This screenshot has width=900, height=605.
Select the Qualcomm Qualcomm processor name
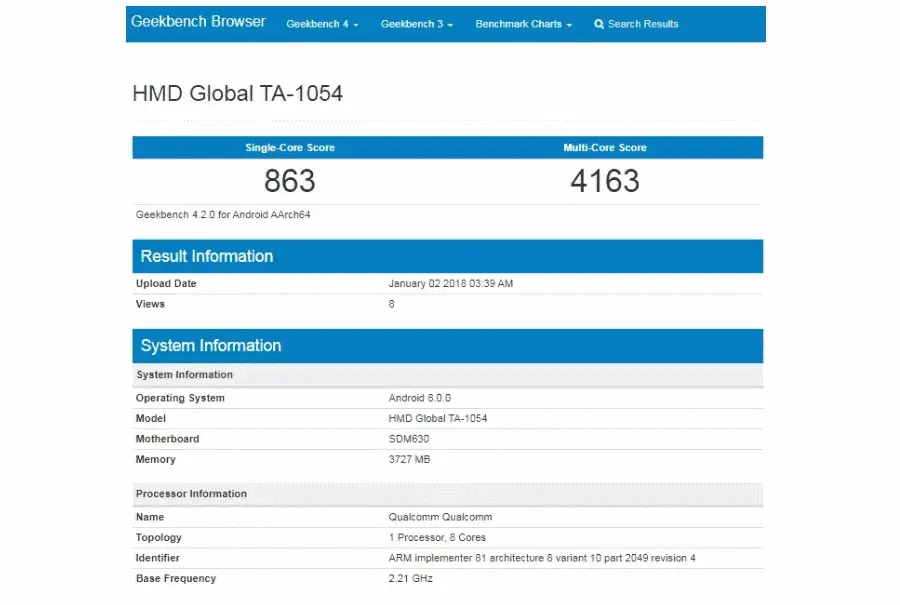[x=440, y=517]
